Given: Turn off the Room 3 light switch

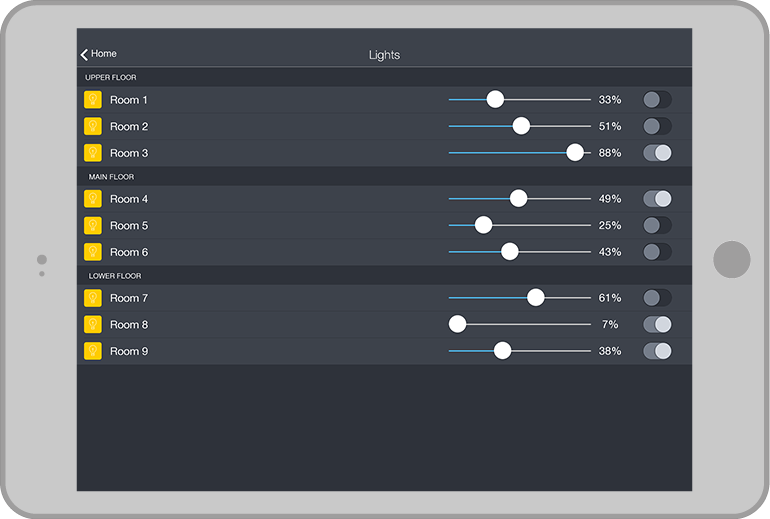Looking at the screenshot, I should (657, 153).
